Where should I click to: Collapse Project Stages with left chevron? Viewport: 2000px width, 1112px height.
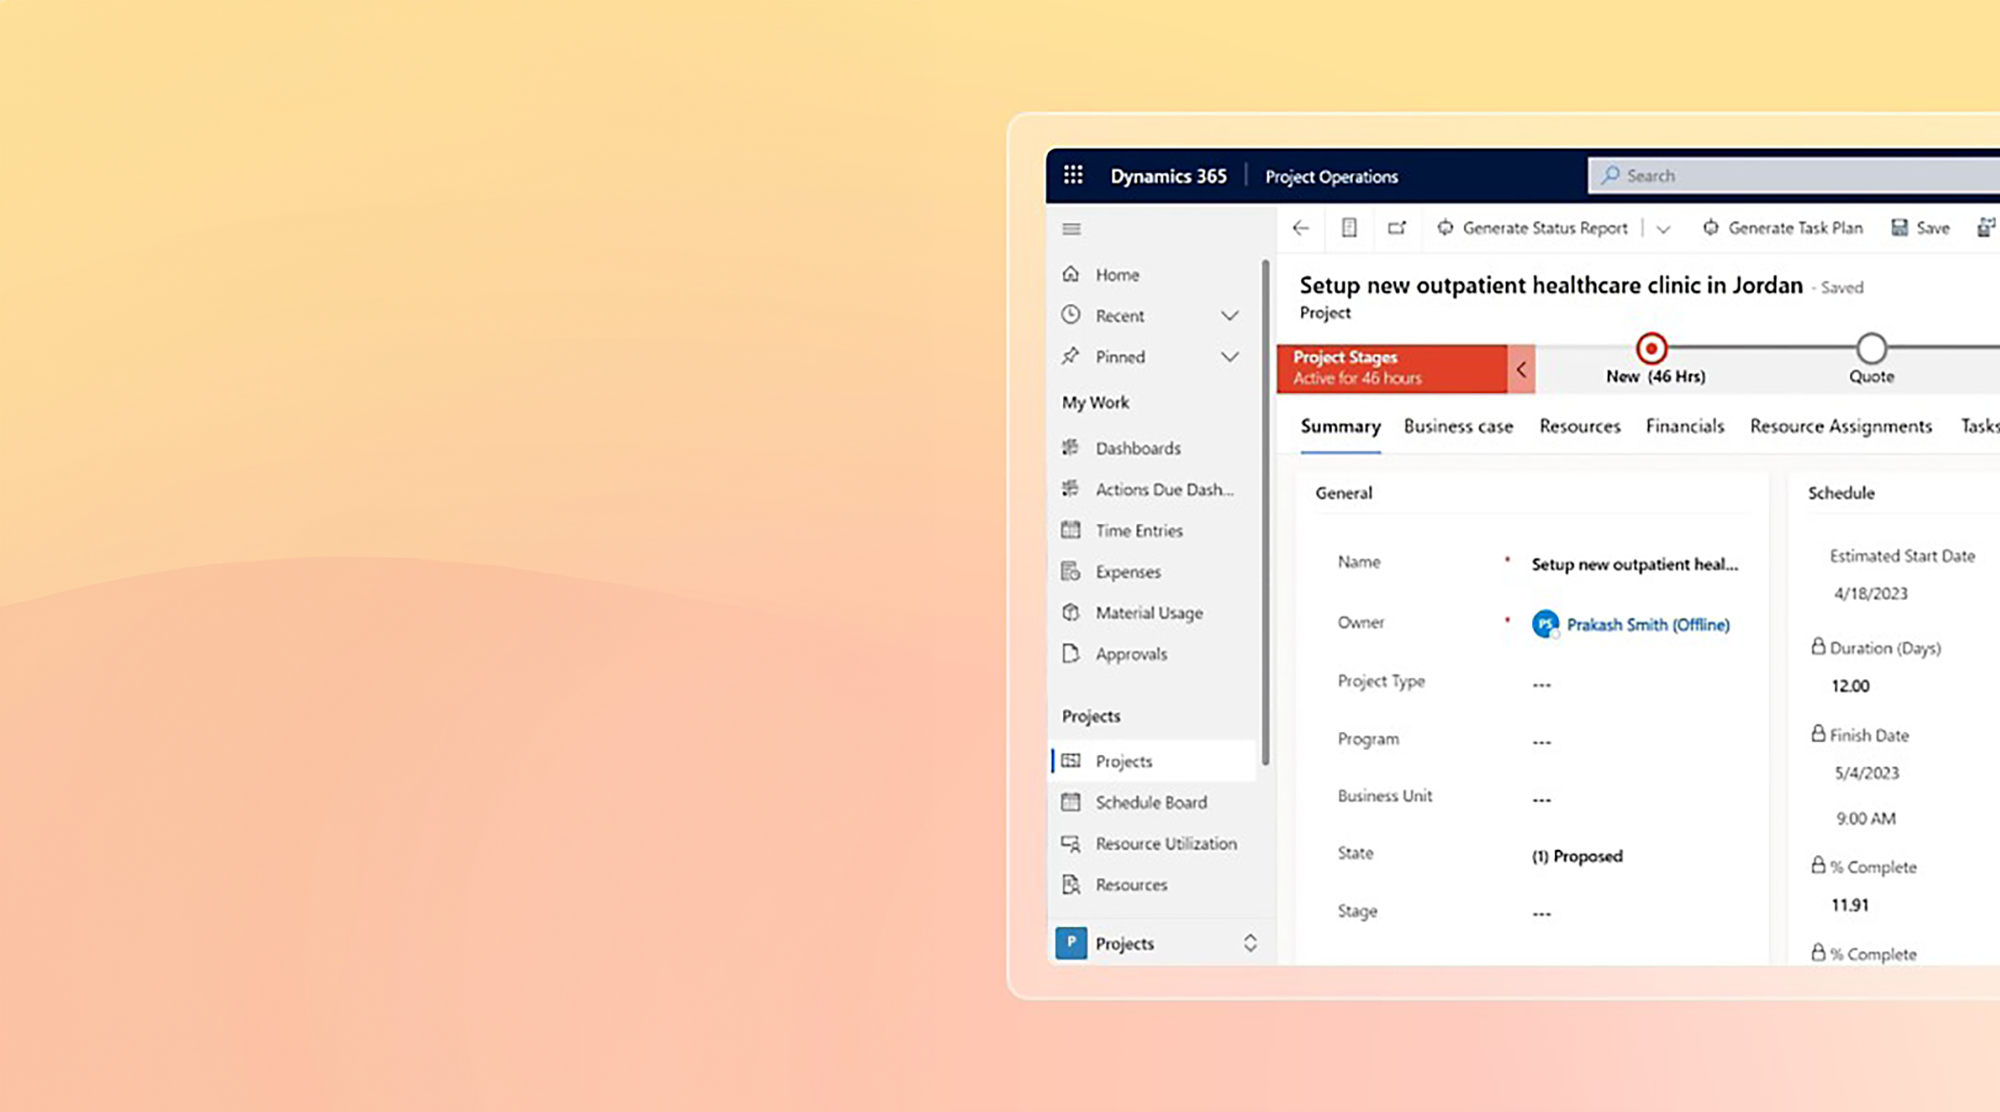pos(1521,369)
